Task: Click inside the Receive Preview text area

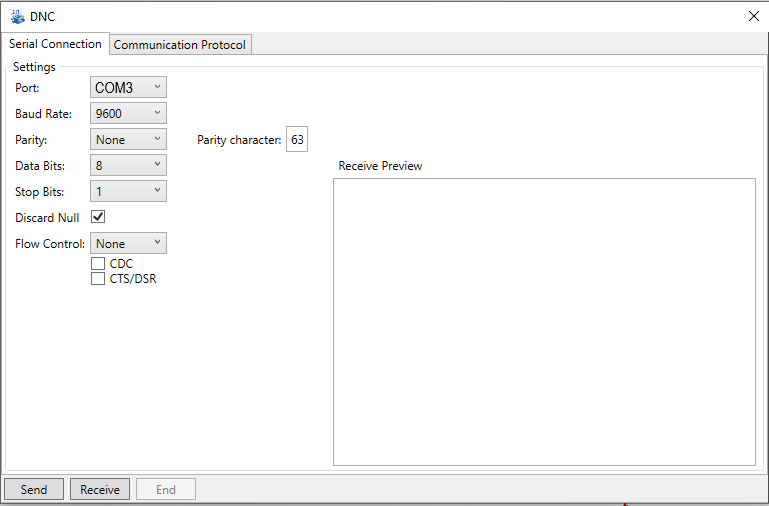Action: (x=544, y=322)
